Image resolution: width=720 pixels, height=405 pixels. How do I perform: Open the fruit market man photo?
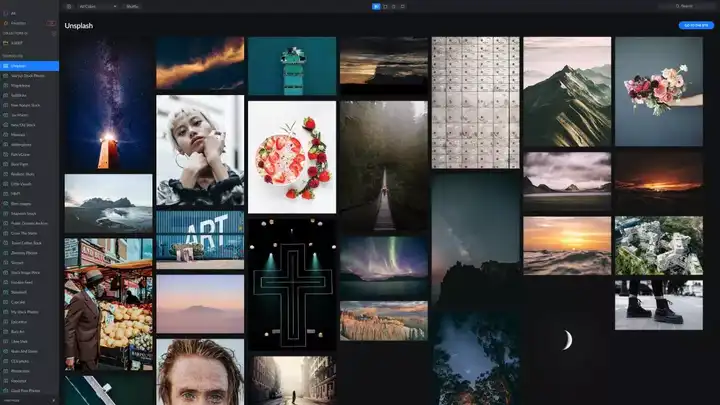pos(108,304)
